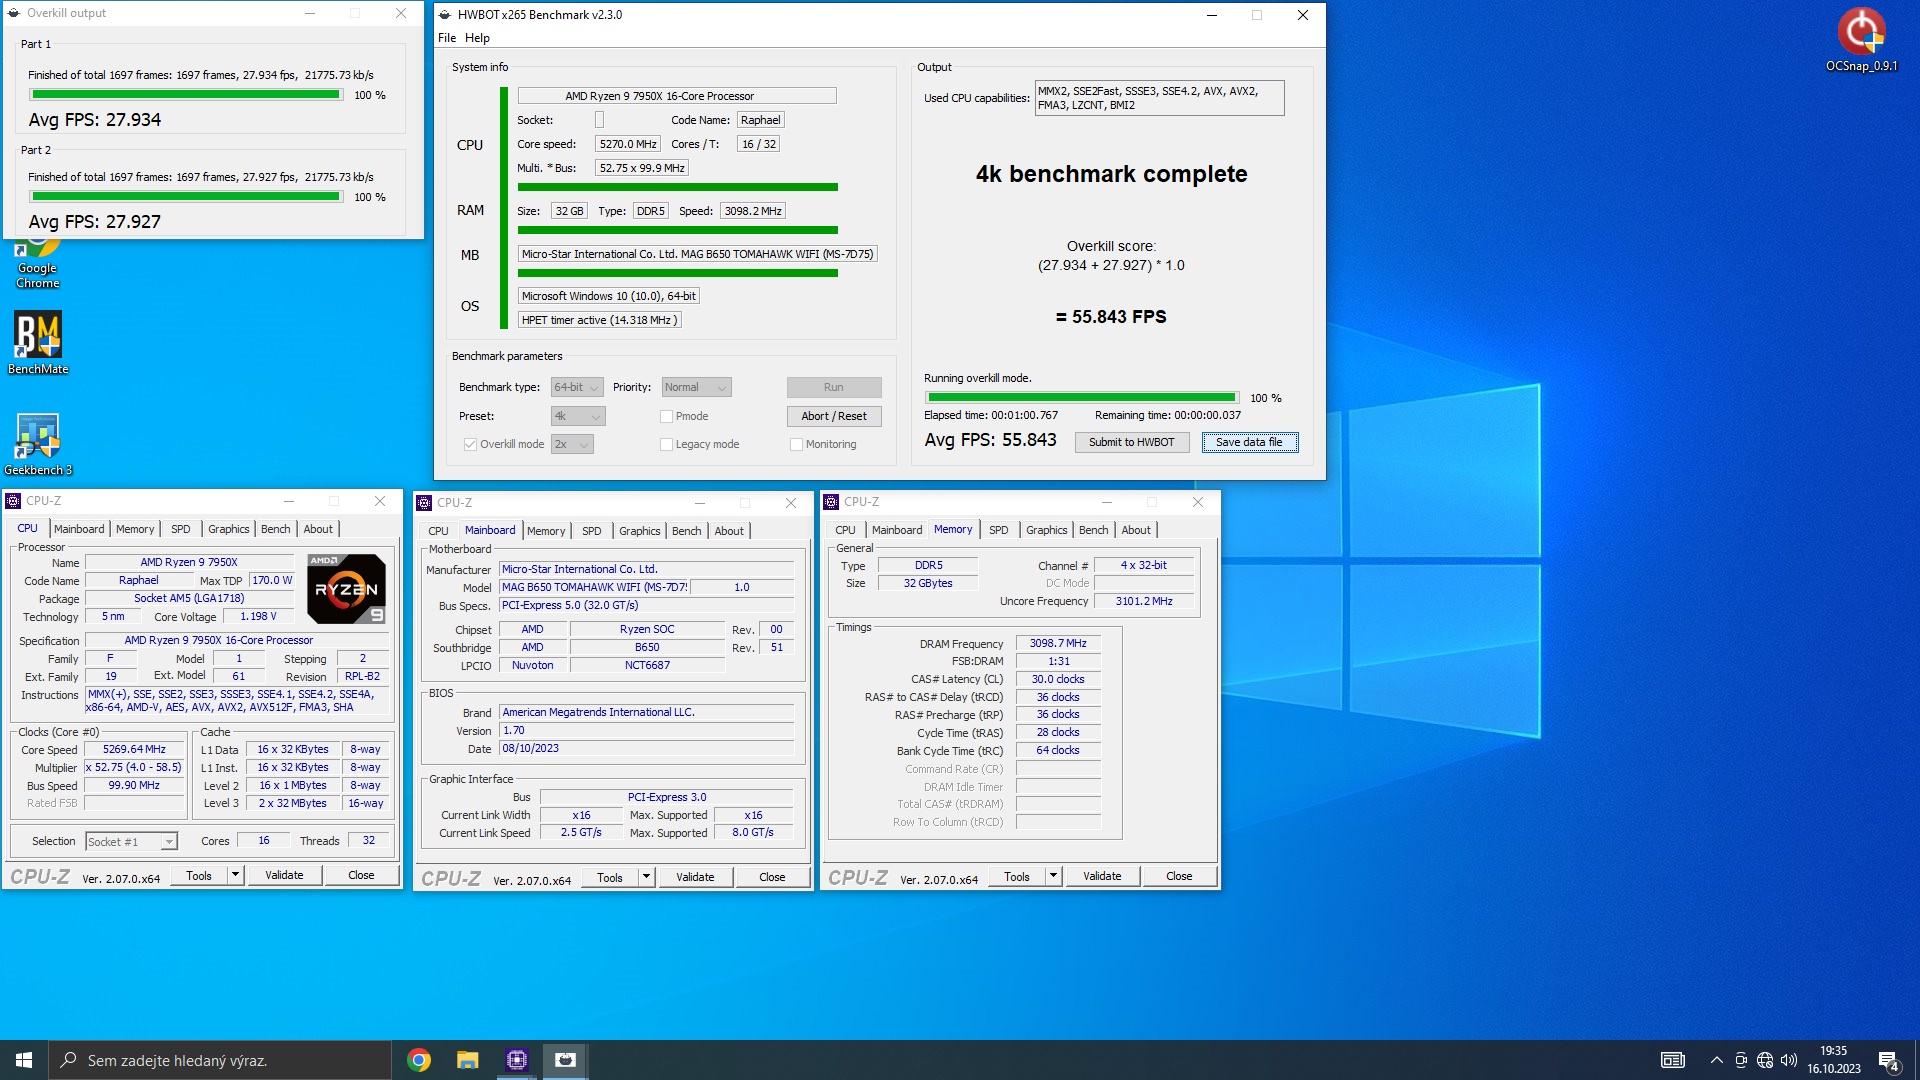Click the CPU-Z Mainboard window title icon
1920x1080 pixels.
(x=424, y=503)
